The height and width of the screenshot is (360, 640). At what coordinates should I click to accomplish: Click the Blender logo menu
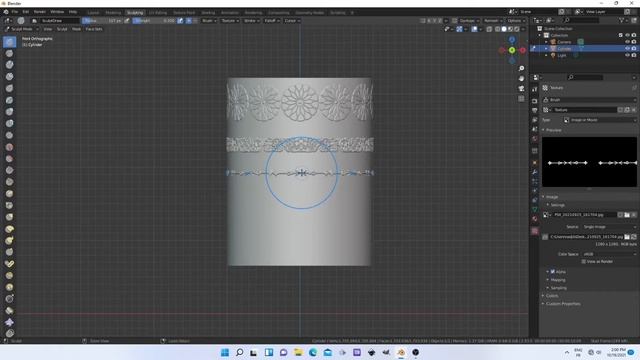coord(6,12)
